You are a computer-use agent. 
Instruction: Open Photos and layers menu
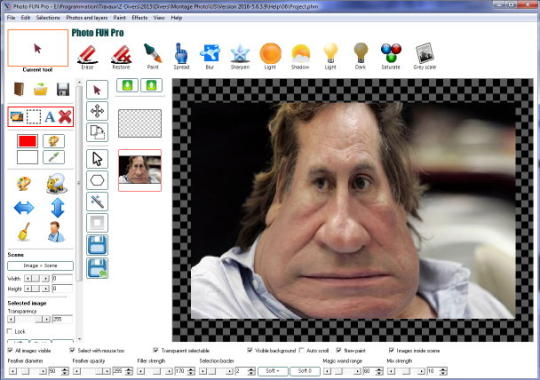pyautogui.click(x=87, y=18)
